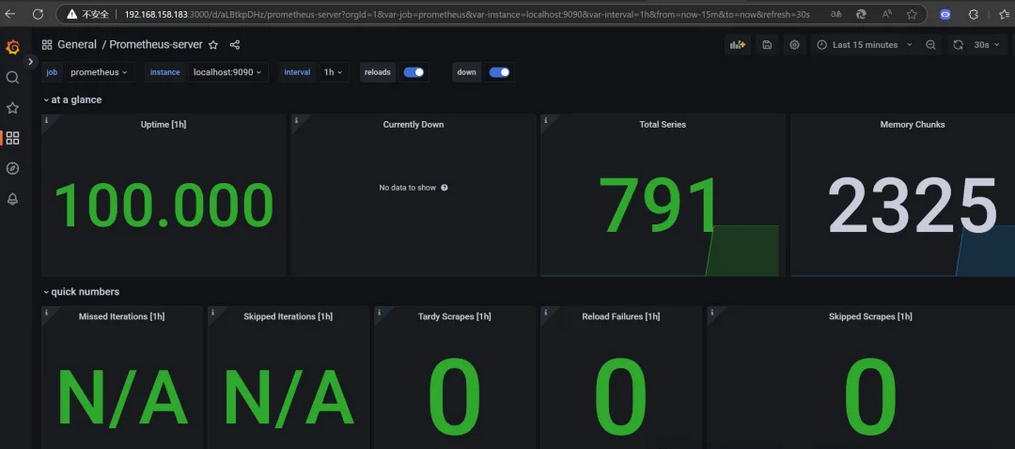Open the Alerting bell icon
This screenshot has width=1015, height=449.
12,199
